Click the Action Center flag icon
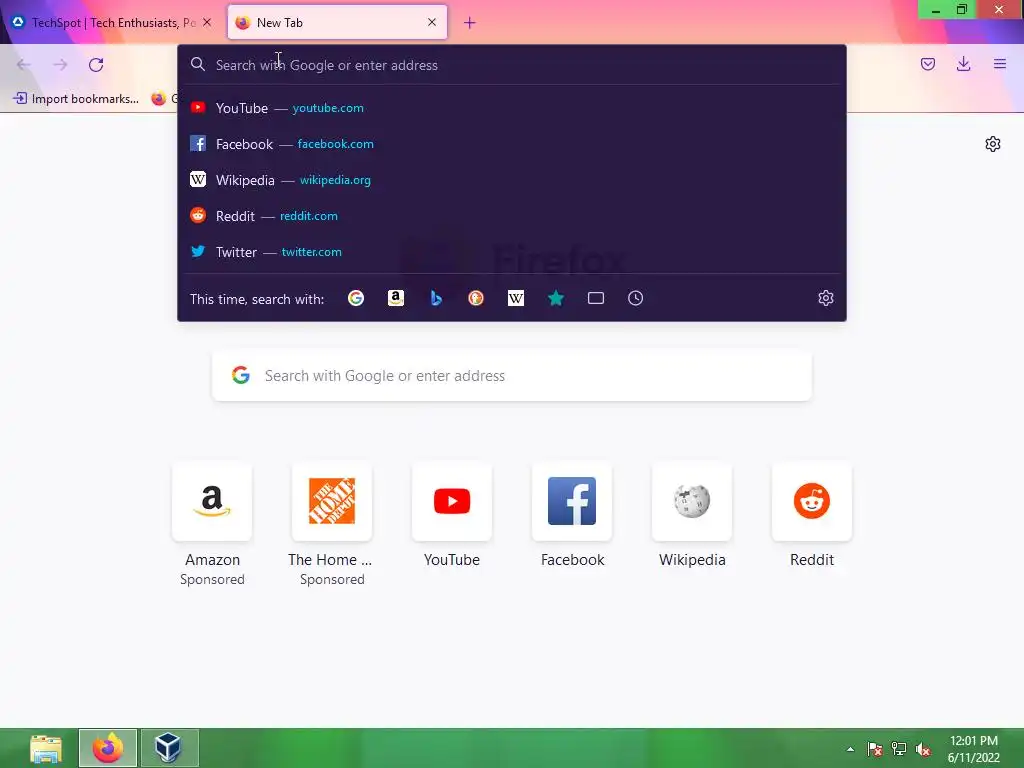This screenshot has width=1024, height=768. 874,749
